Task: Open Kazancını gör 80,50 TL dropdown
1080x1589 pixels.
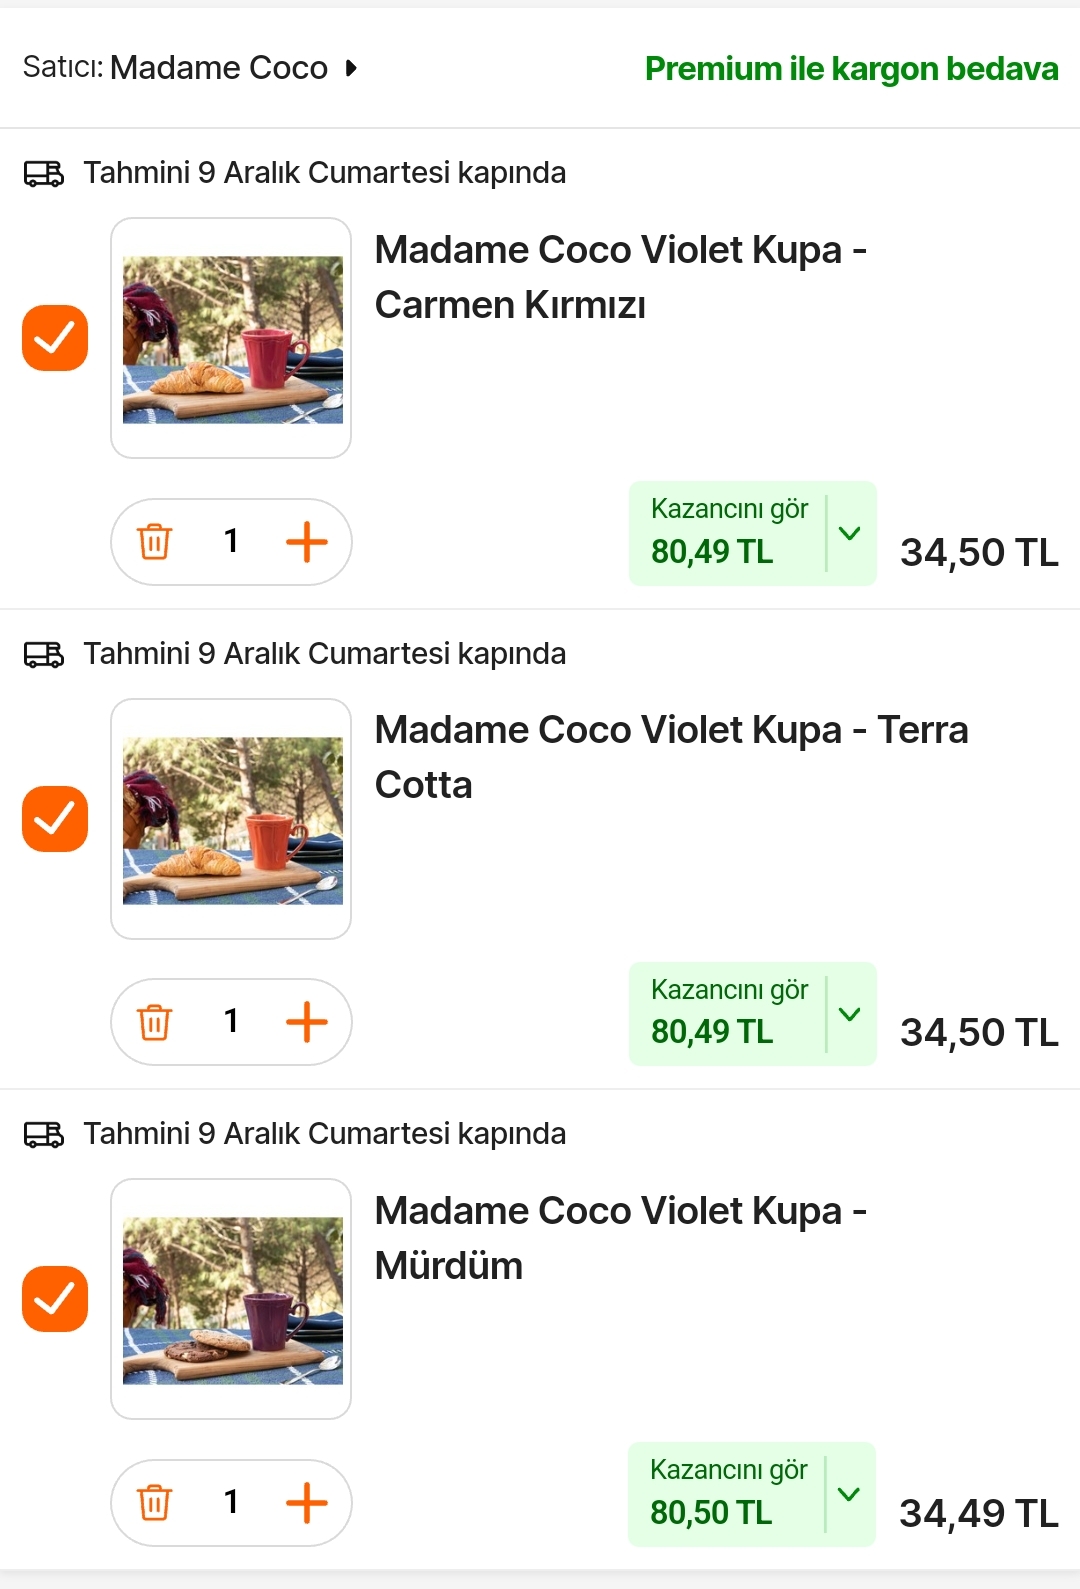Action: (x=752, y=1494)
